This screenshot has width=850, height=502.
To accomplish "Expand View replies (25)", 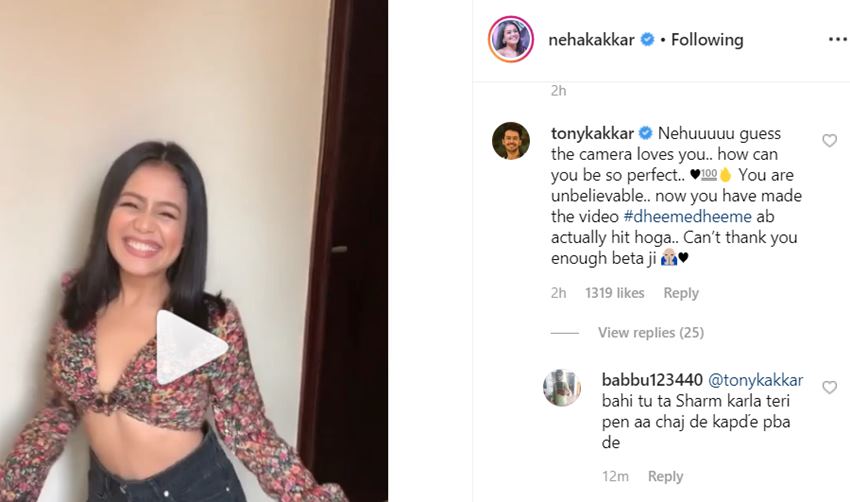I will [x=651, y=332].
